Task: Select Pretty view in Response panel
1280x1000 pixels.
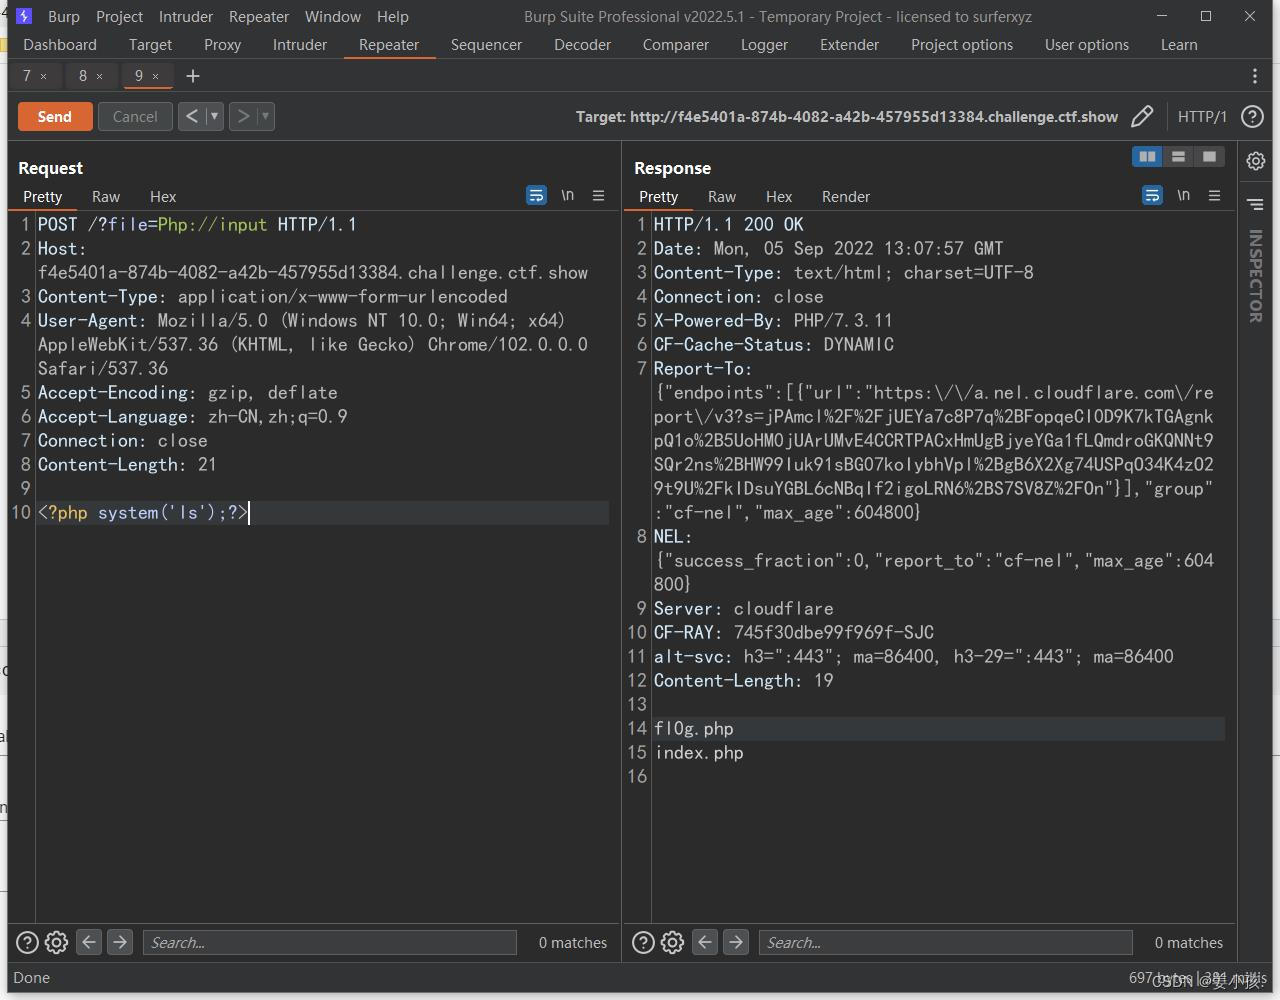Action: point(658,197)
